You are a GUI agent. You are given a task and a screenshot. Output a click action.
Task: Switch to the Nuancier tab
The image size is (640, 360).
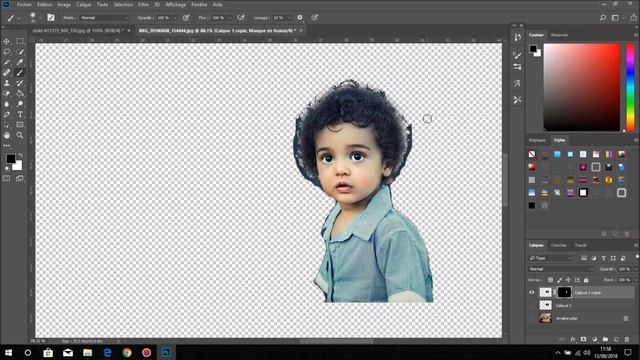[559, 35]
